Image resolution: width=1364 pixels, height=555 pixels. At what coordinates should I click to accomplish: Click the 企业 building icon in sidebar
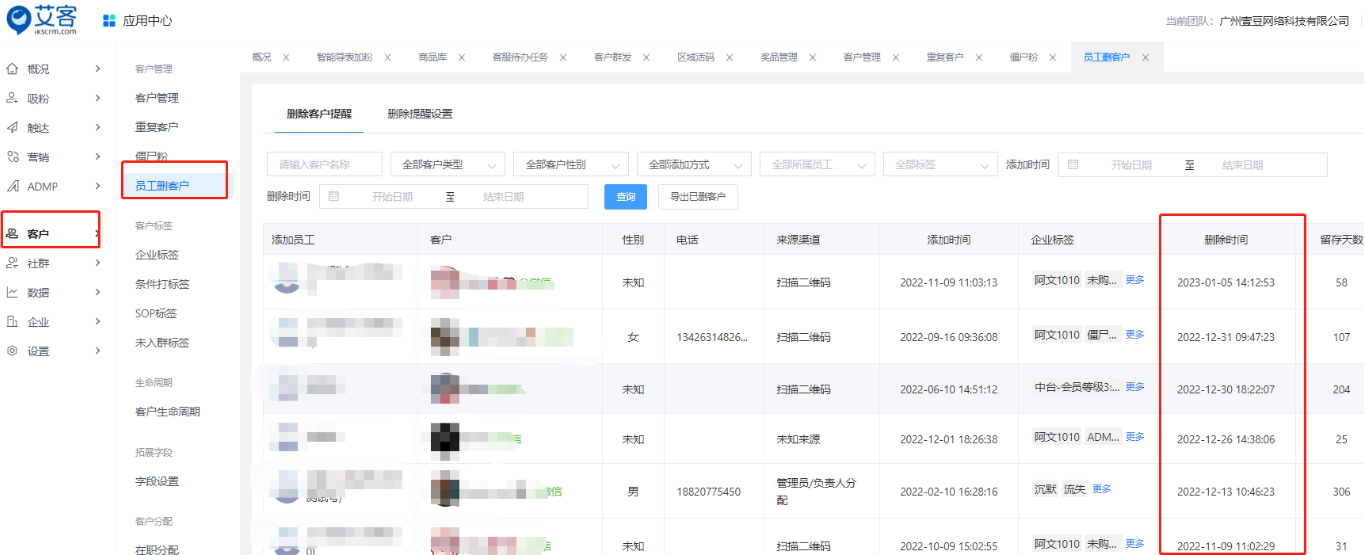(13, 322)
